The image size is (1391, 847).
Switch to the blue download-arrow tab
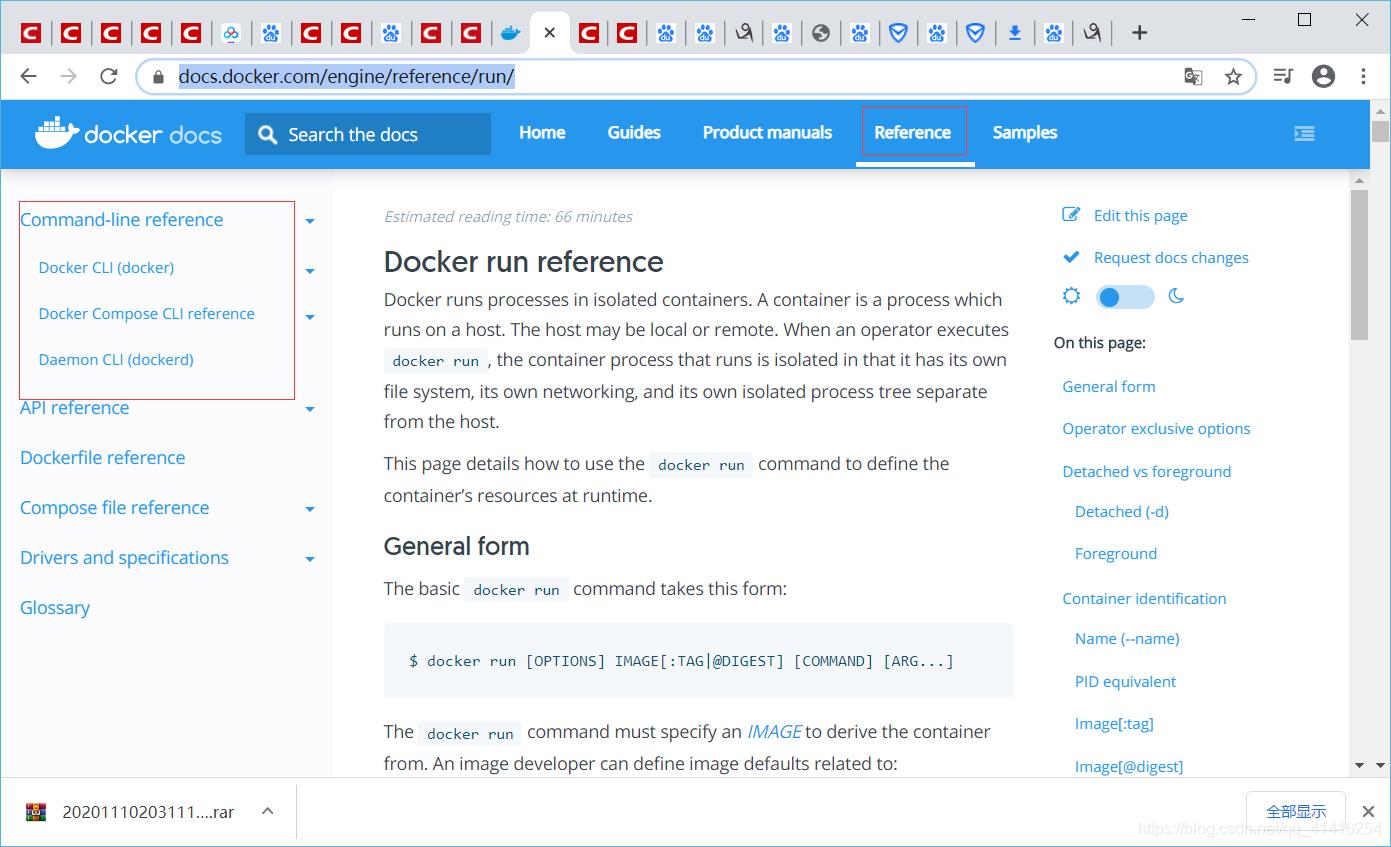point(1014,33)
